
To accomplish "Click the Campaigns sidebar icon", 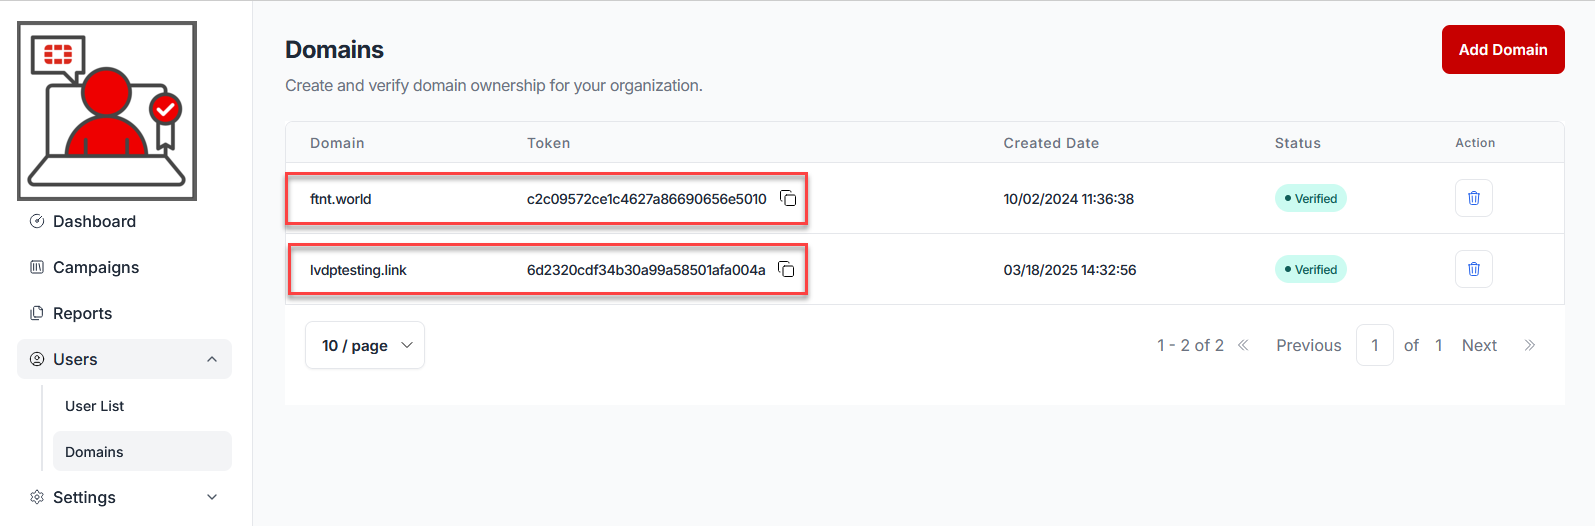I will [x=37, y=267].
